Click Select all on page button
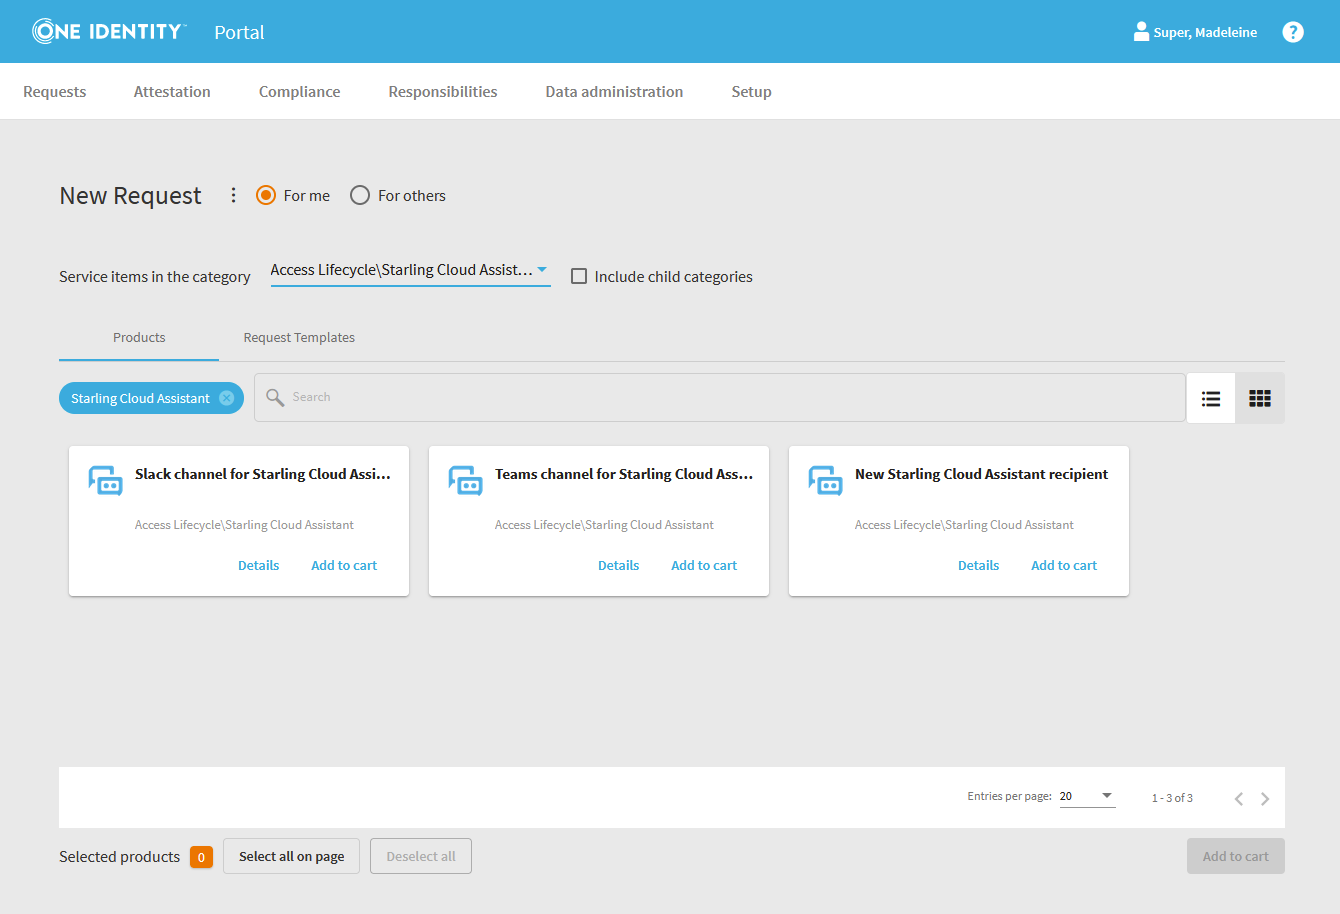The image size is (1340, 914). point(291,856)
